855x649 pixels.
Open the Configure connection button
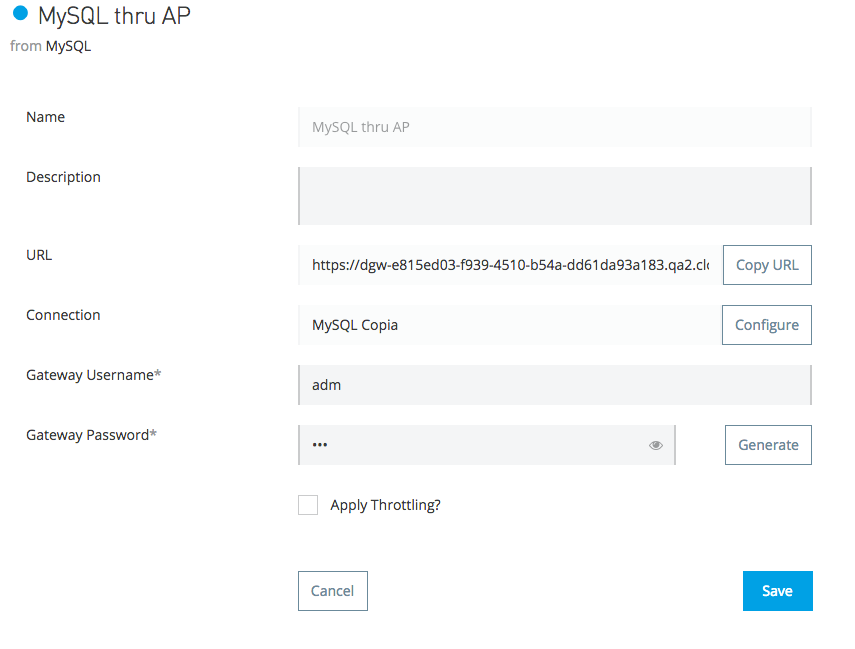pos(767,325)
